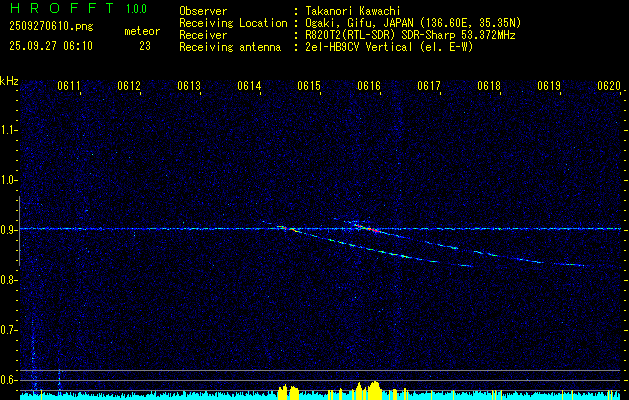Select the file name 2509270610.png
The image size is (629, 400).
[51, 27]
